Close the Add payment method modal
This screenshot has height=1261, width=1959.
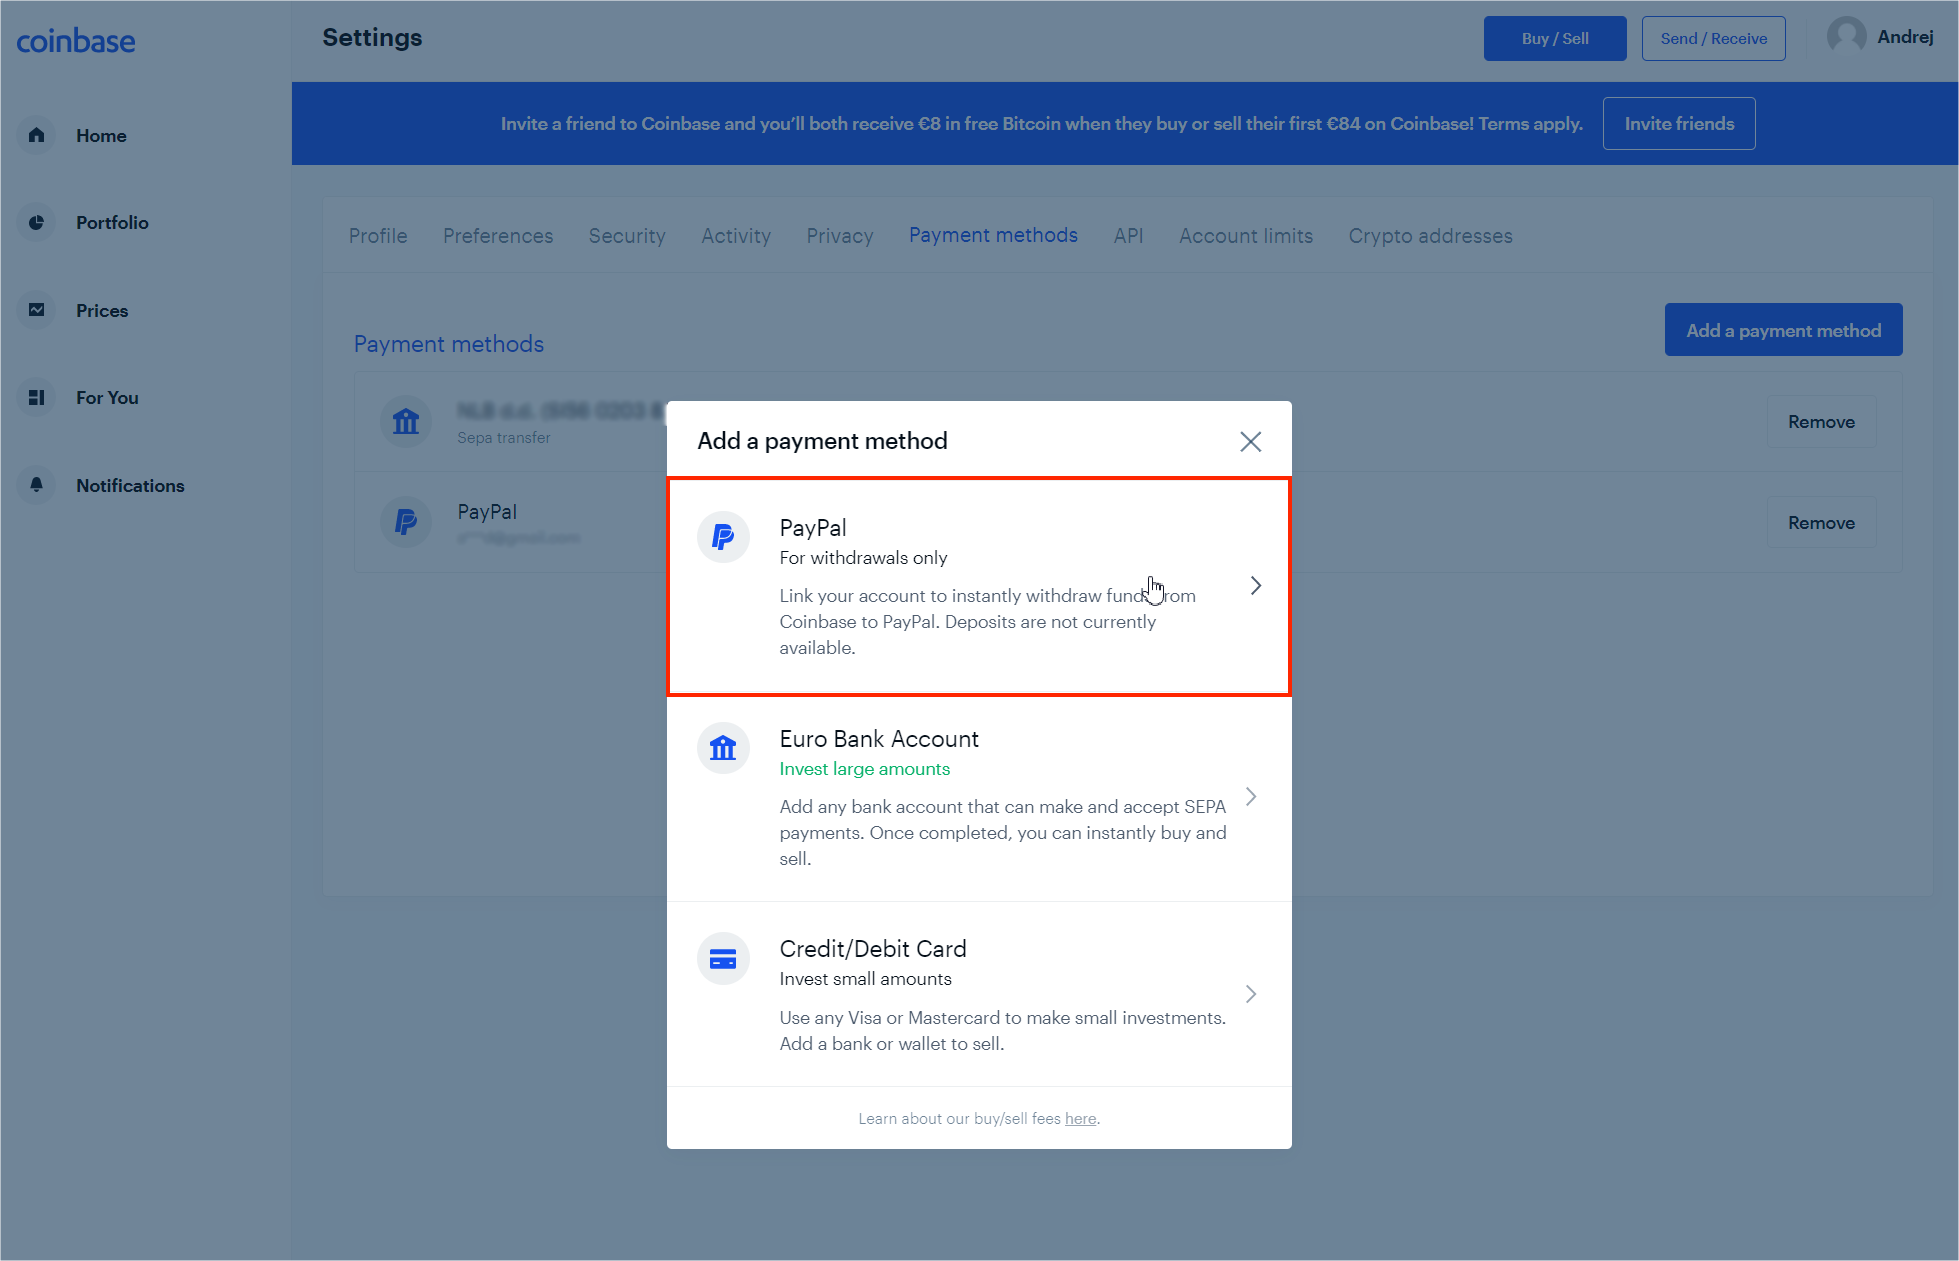coord(1251,441)
